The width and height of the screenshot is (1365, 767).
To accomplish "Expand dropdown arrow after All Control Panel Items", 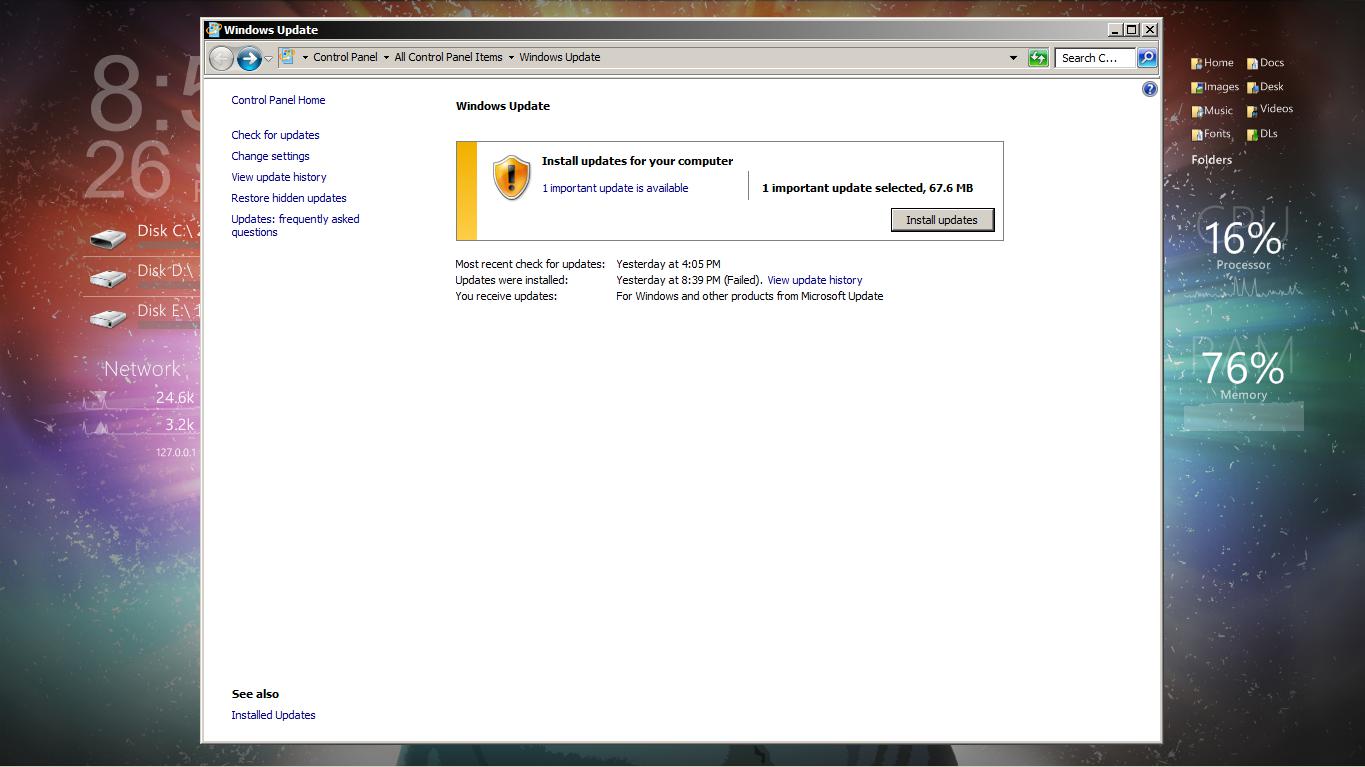I will click(x=511, y=58).
